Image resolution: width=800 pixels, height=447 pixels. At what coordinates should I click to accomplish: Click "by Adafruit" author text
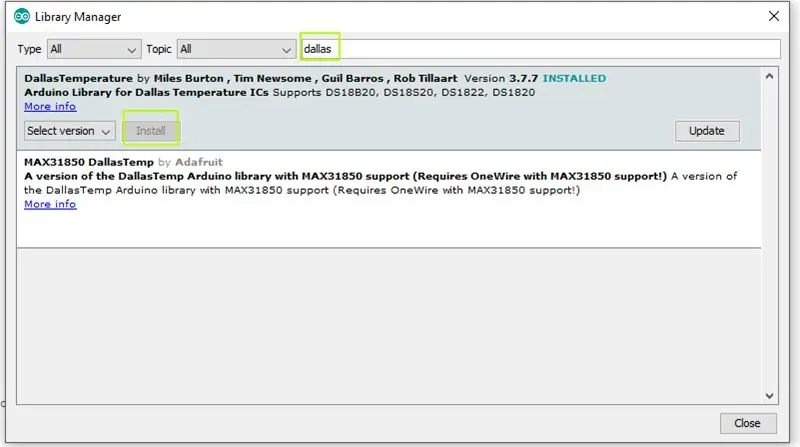190,162
